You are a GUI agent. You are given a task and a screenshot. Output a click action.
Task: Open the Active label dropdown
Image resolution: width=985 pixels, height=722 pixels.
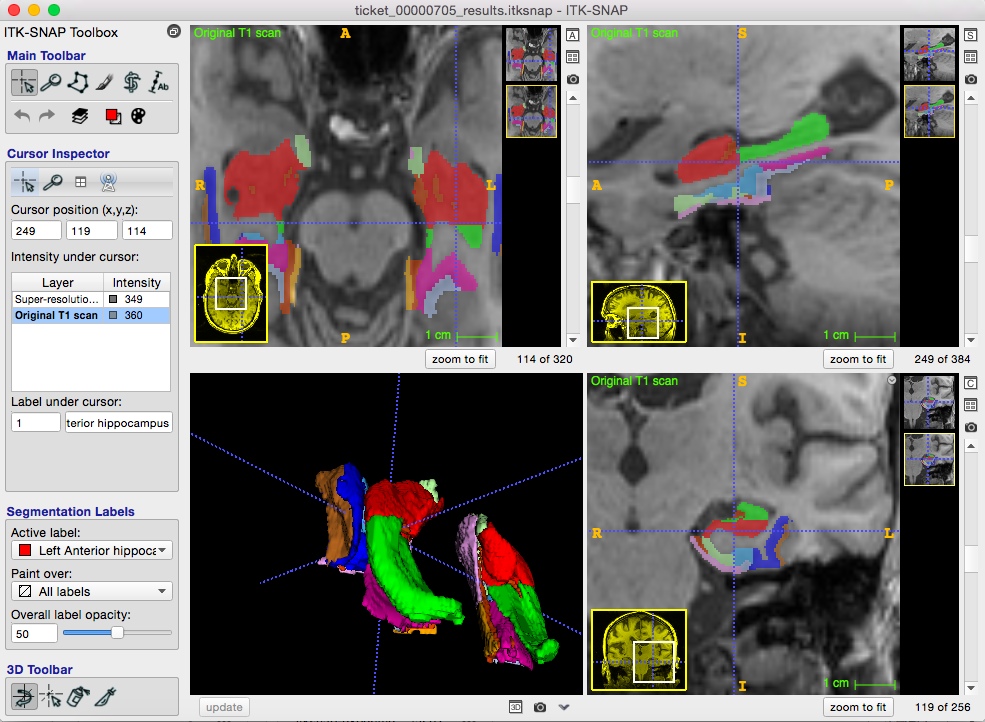click(x=92, y=550)
